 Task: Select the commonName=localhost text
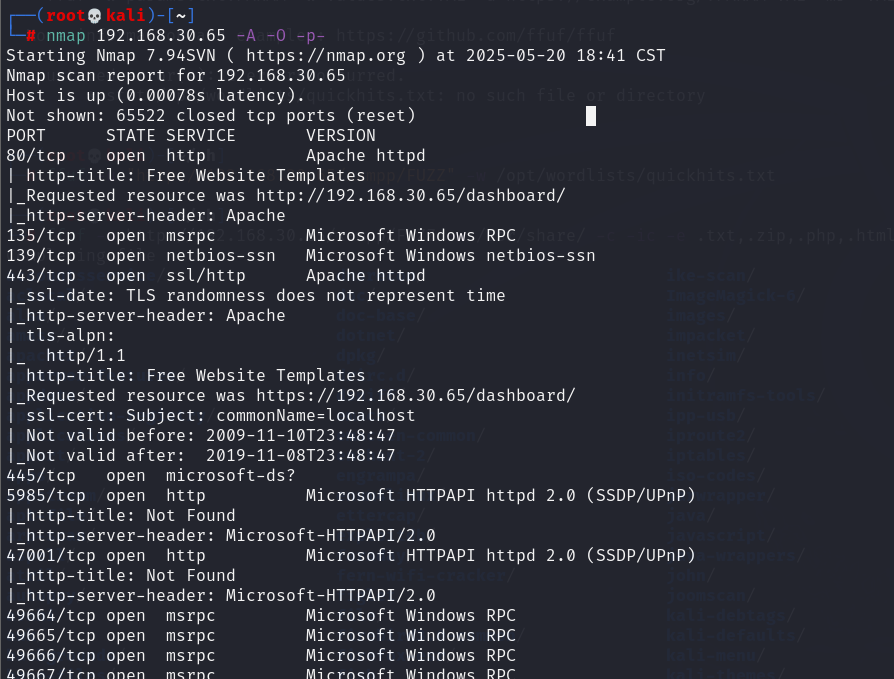(x=315, y=416)
